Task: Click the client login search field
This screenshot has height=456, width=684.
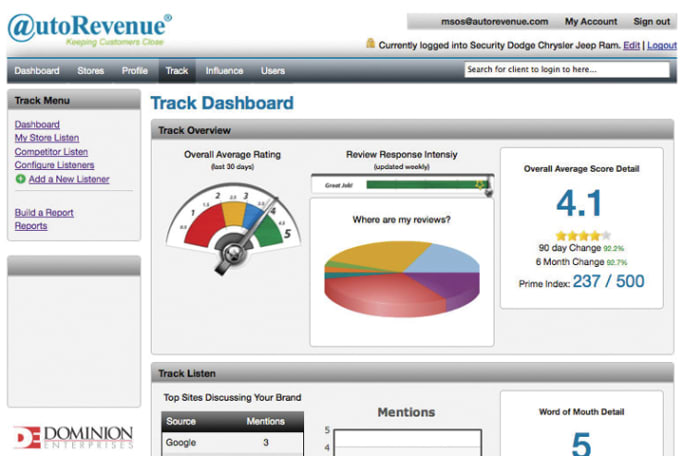Action: [x=566, y=70]
